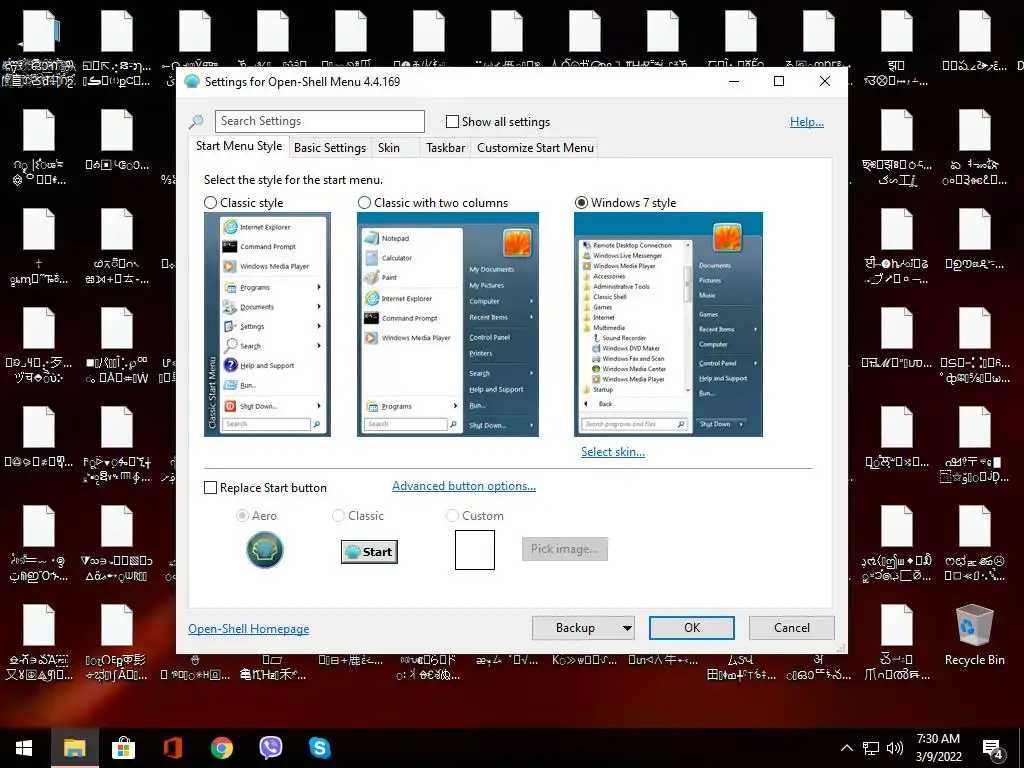Show hidden tray icons chevron
Viewport: 1024px width, 768px height.
(846, 748)
